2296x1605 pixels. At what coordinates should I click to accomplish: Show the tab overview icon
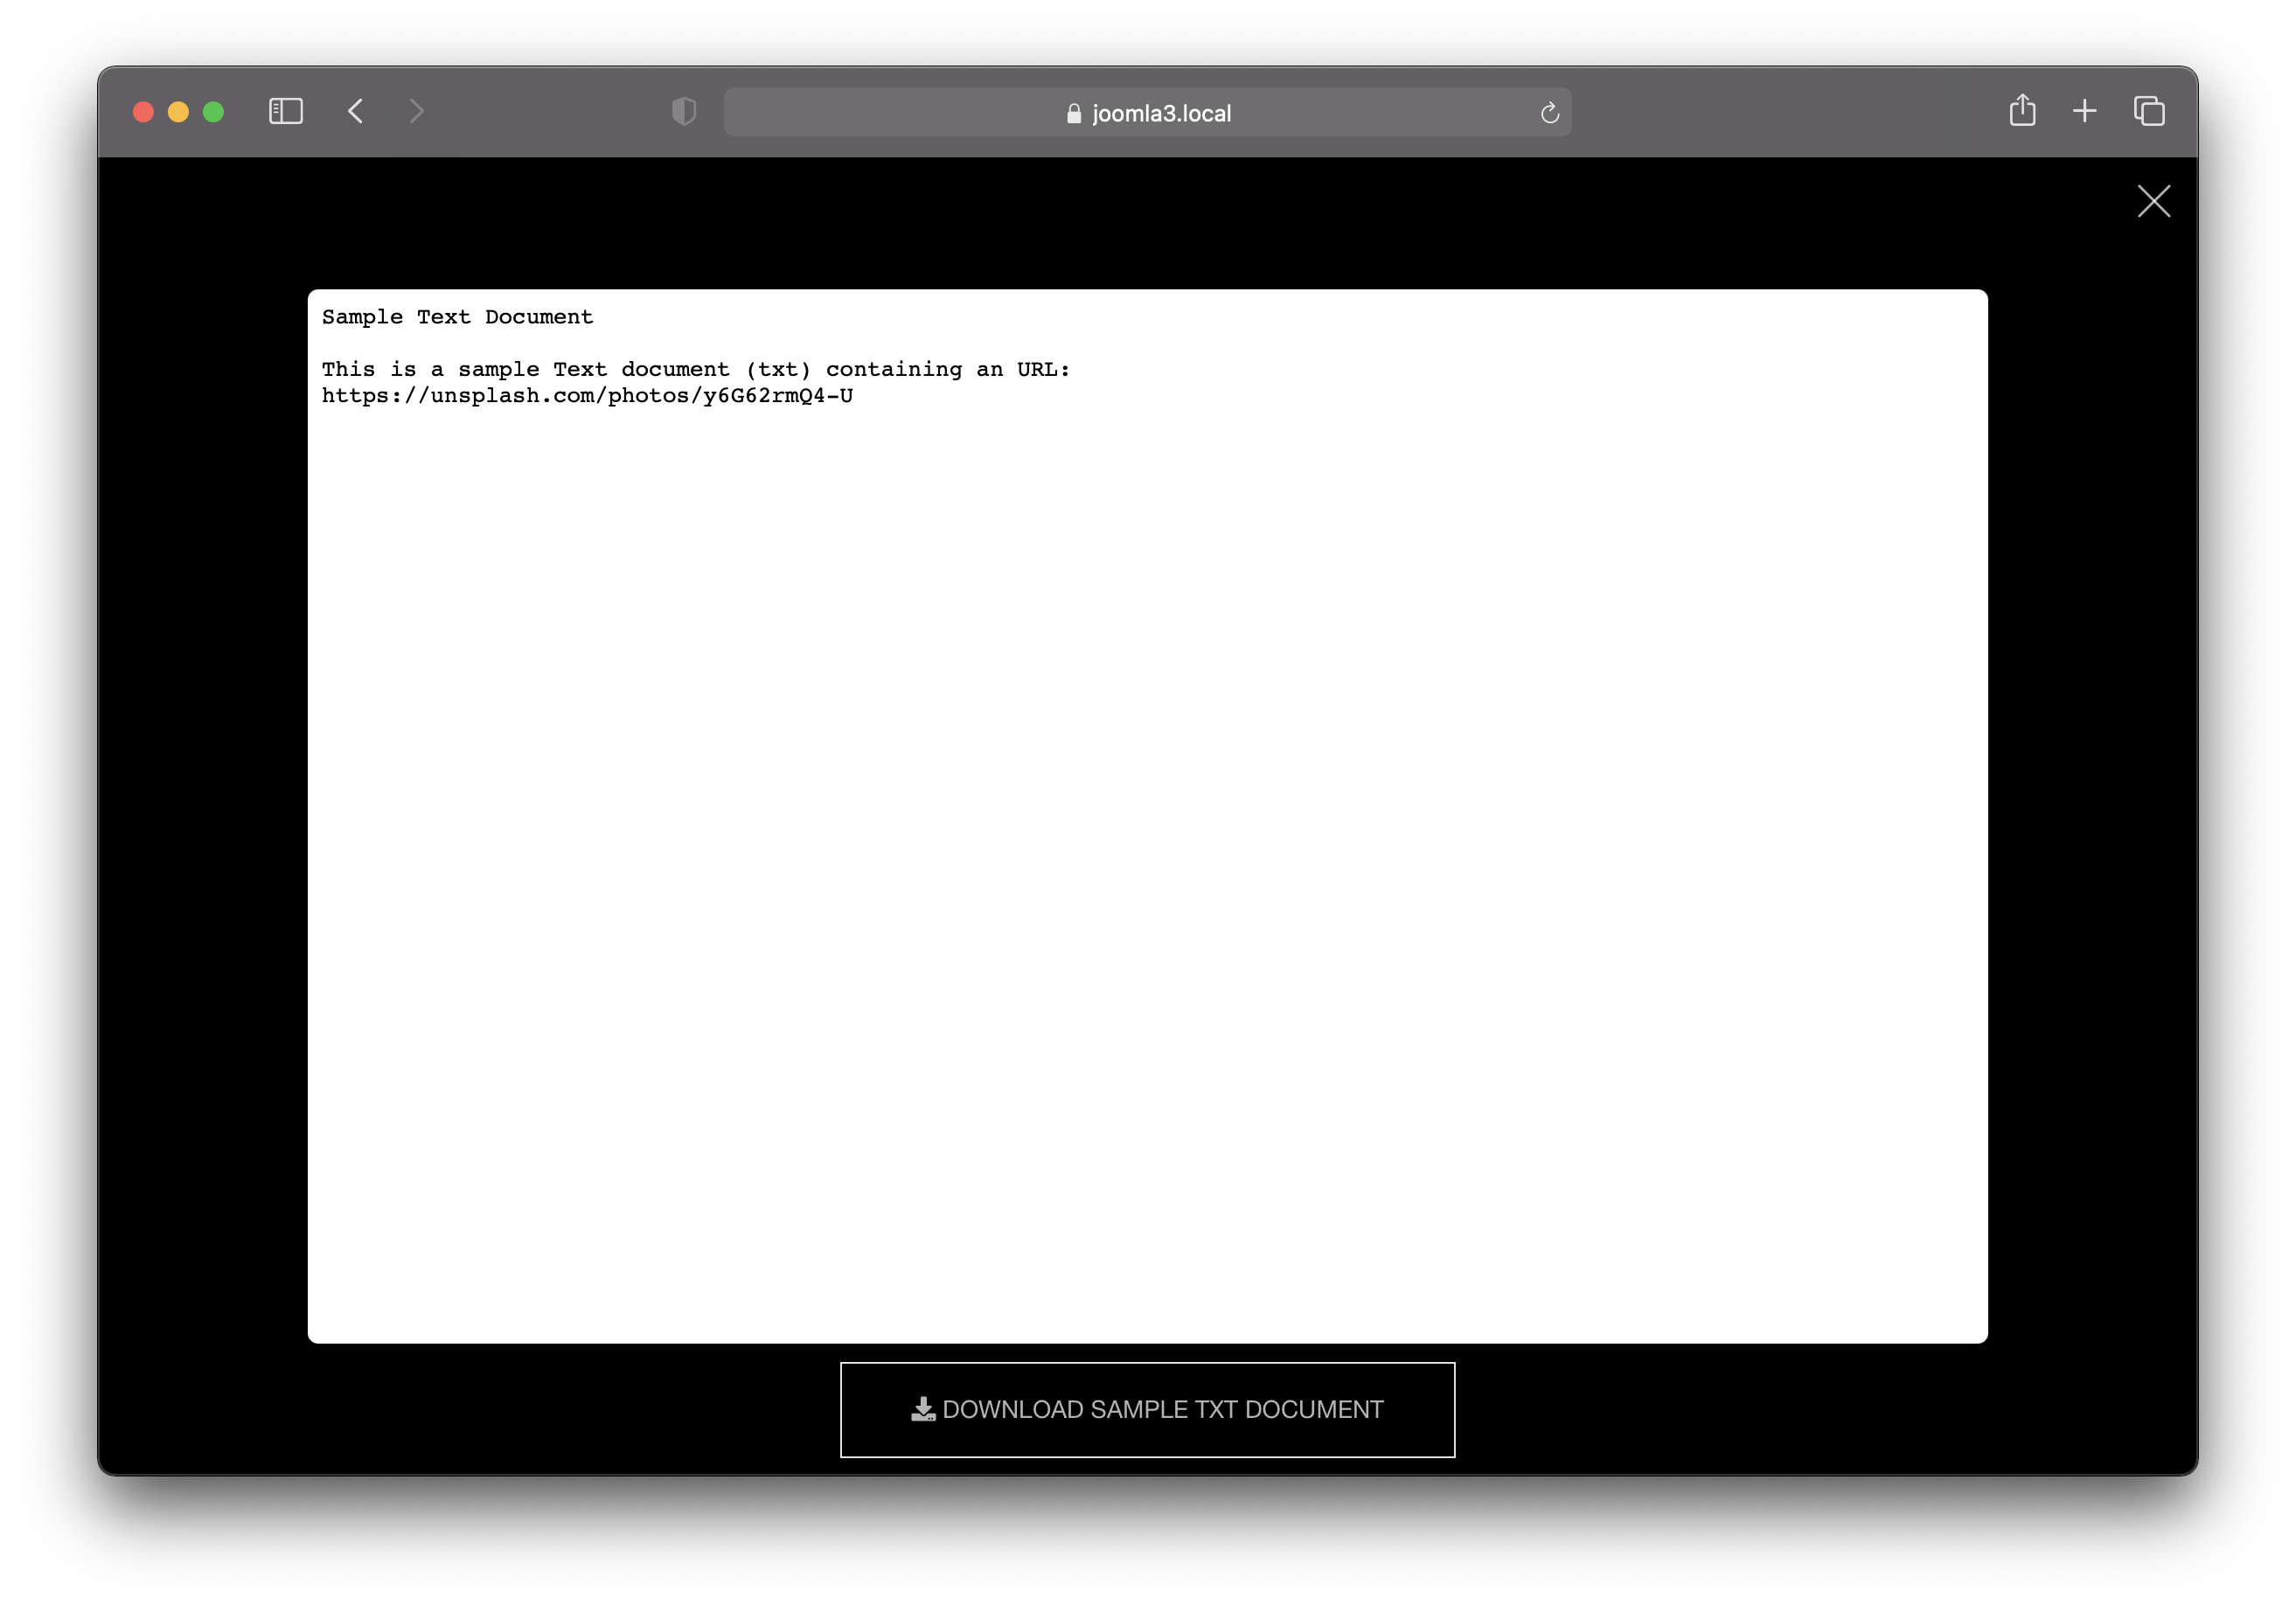(x=2149, y=111)
